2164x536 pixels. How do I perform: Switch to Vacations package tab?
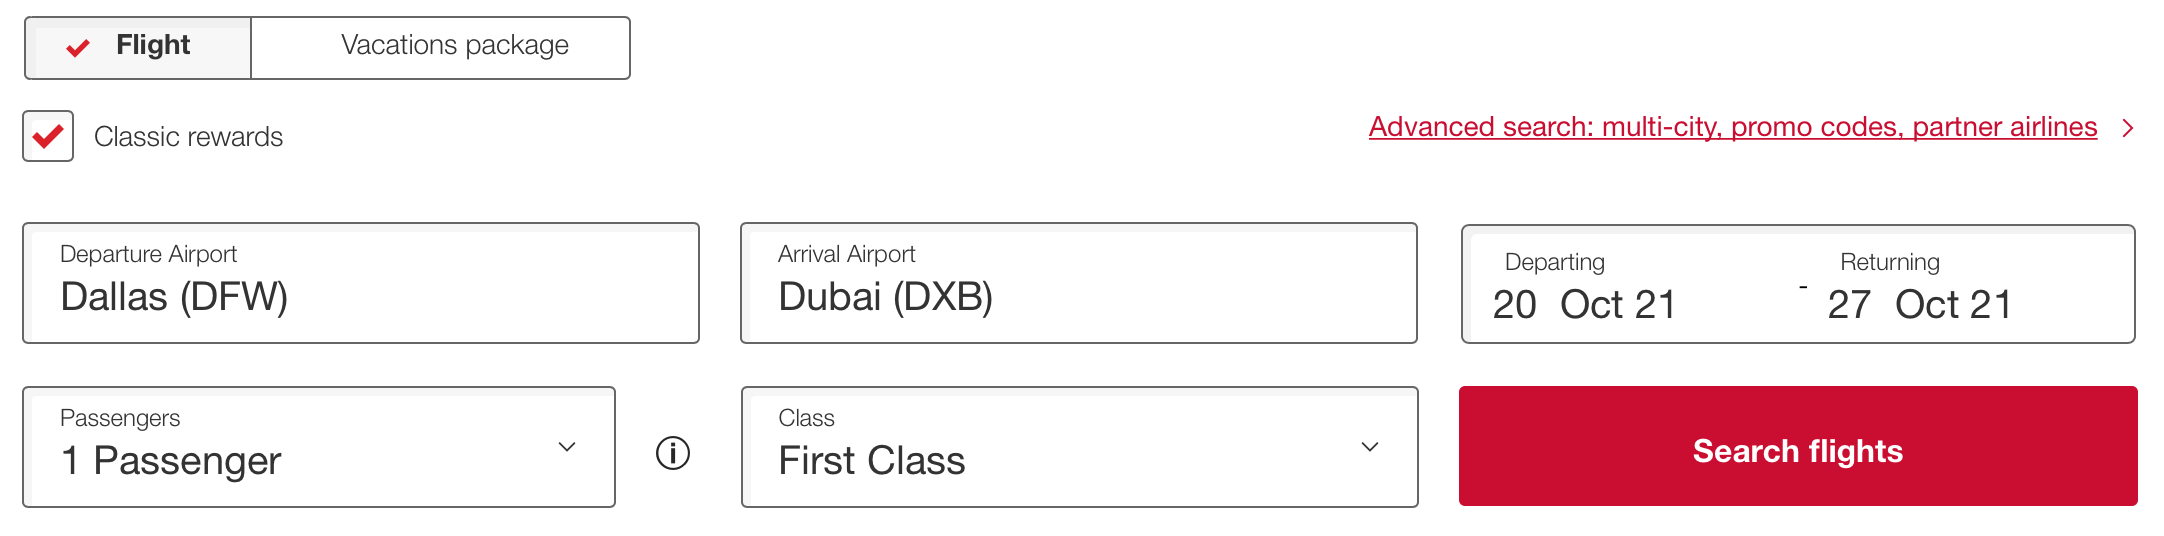point(454,46)
